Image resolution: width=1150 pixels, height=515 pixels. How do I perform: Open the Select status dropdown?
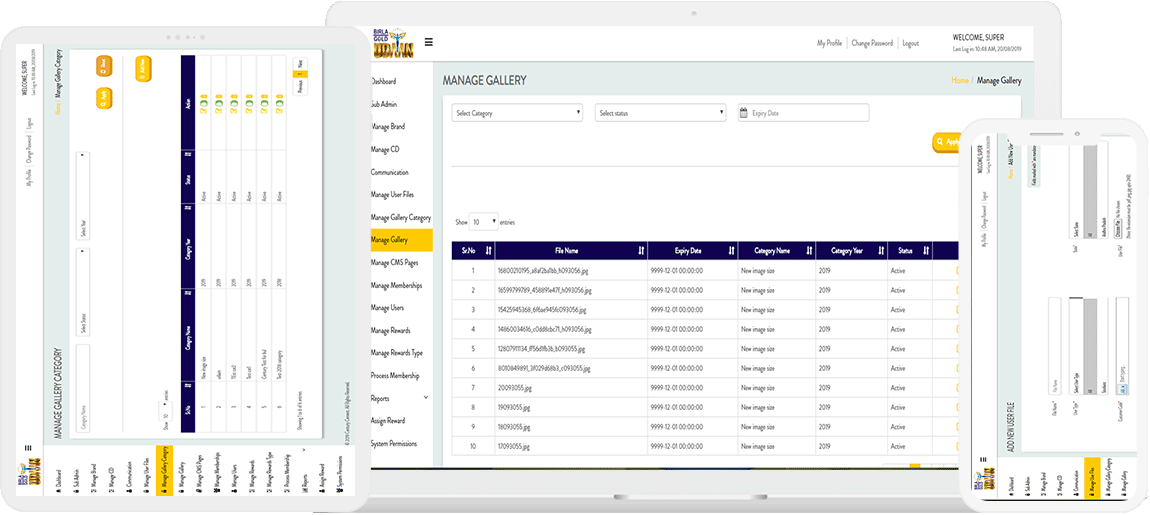pyautogui.click(x=660, y=113)
